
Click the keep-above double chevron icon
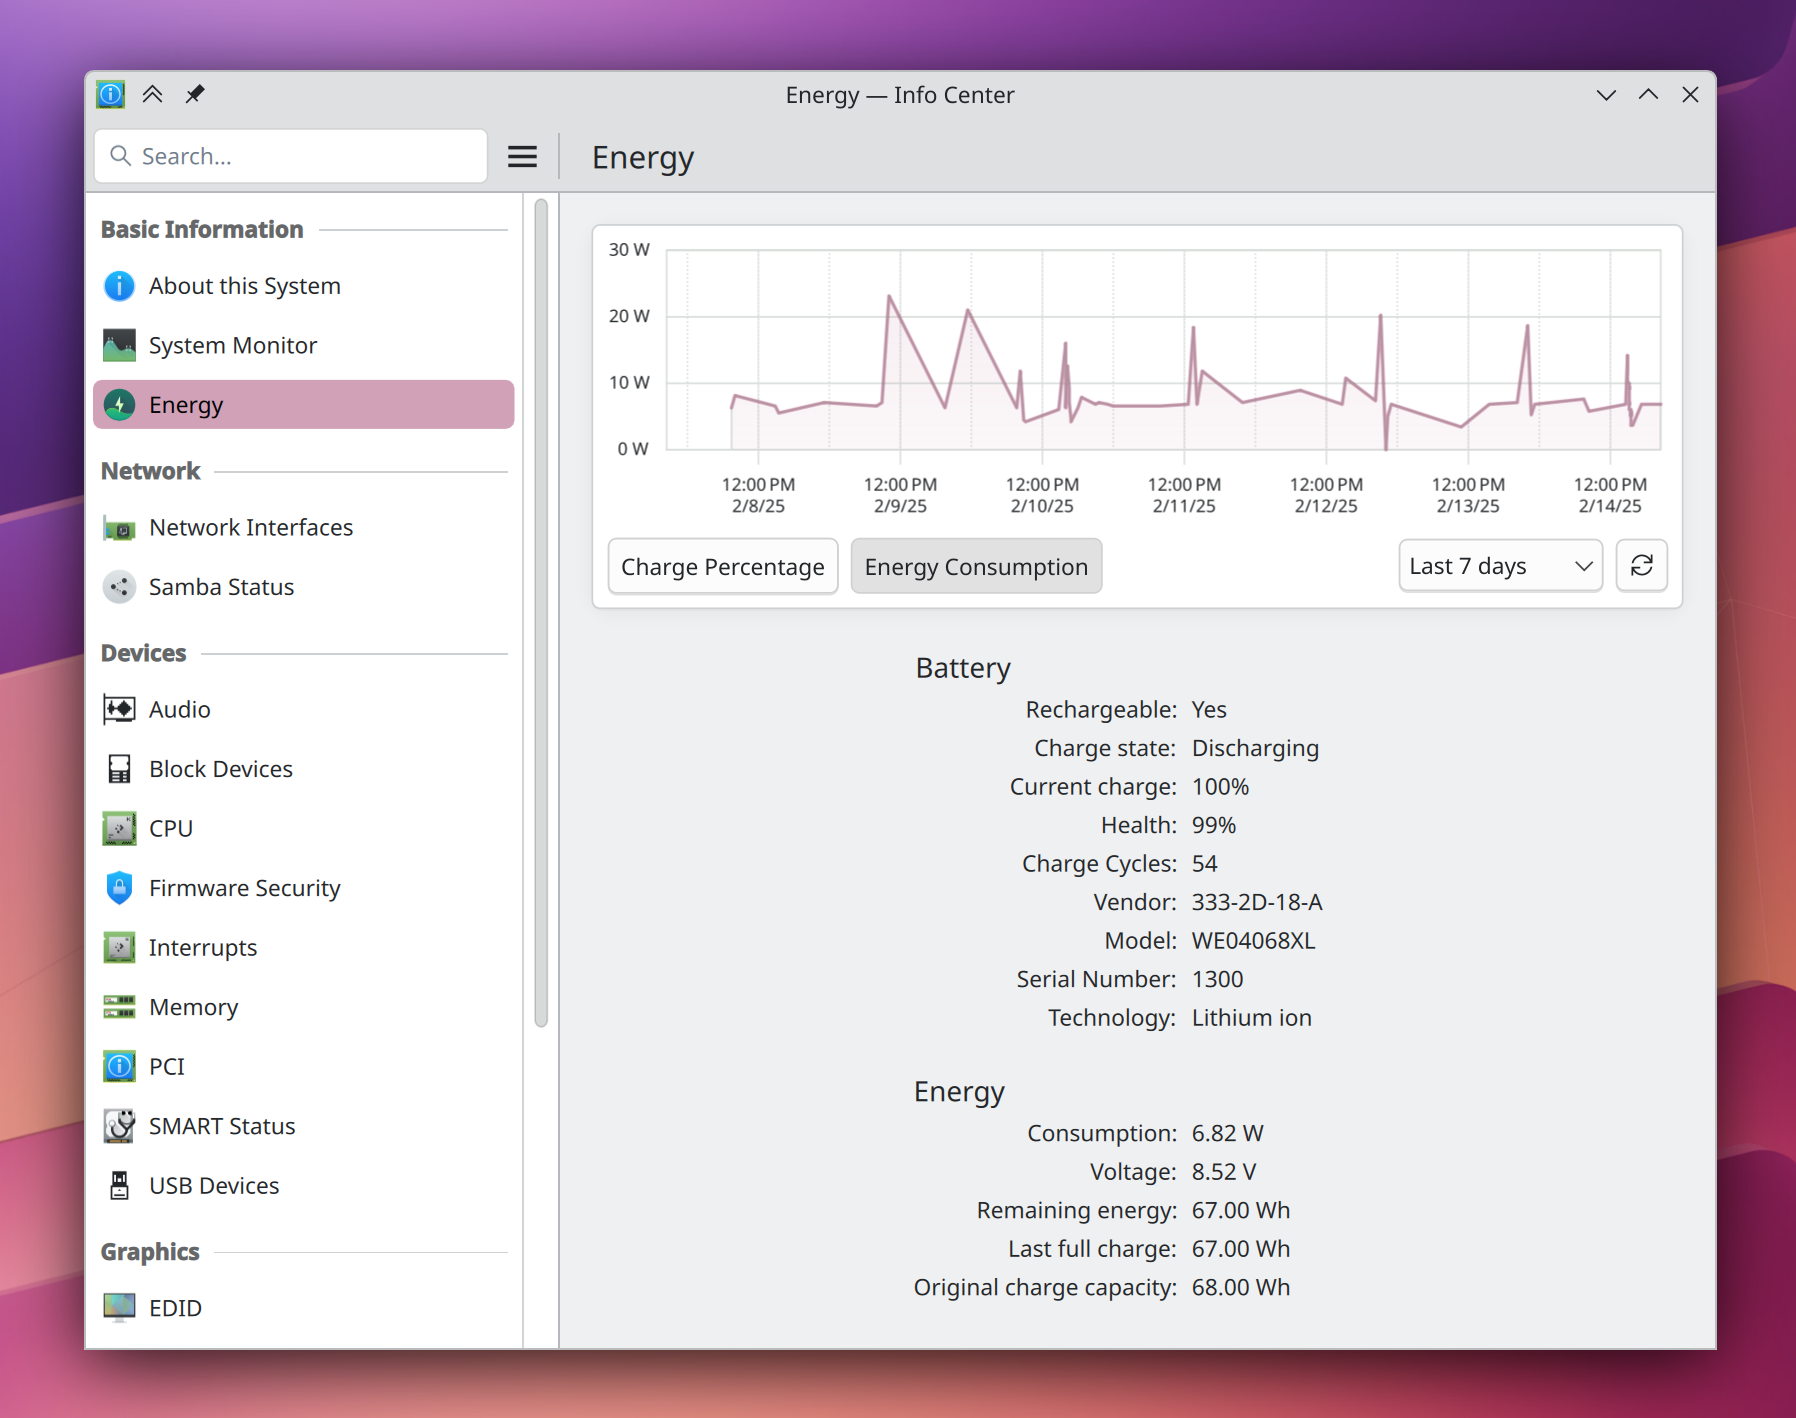tap(152, 94)
